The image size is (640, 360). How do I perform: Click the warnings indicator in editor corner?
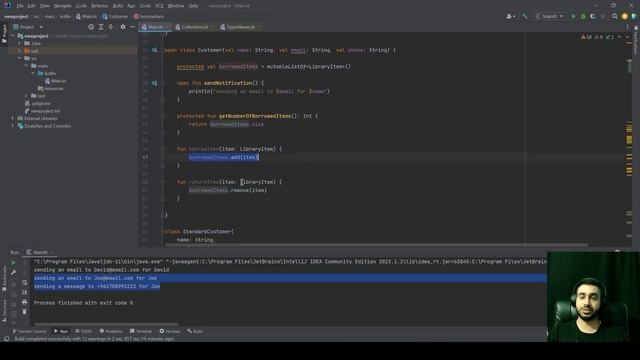point(598,37)
